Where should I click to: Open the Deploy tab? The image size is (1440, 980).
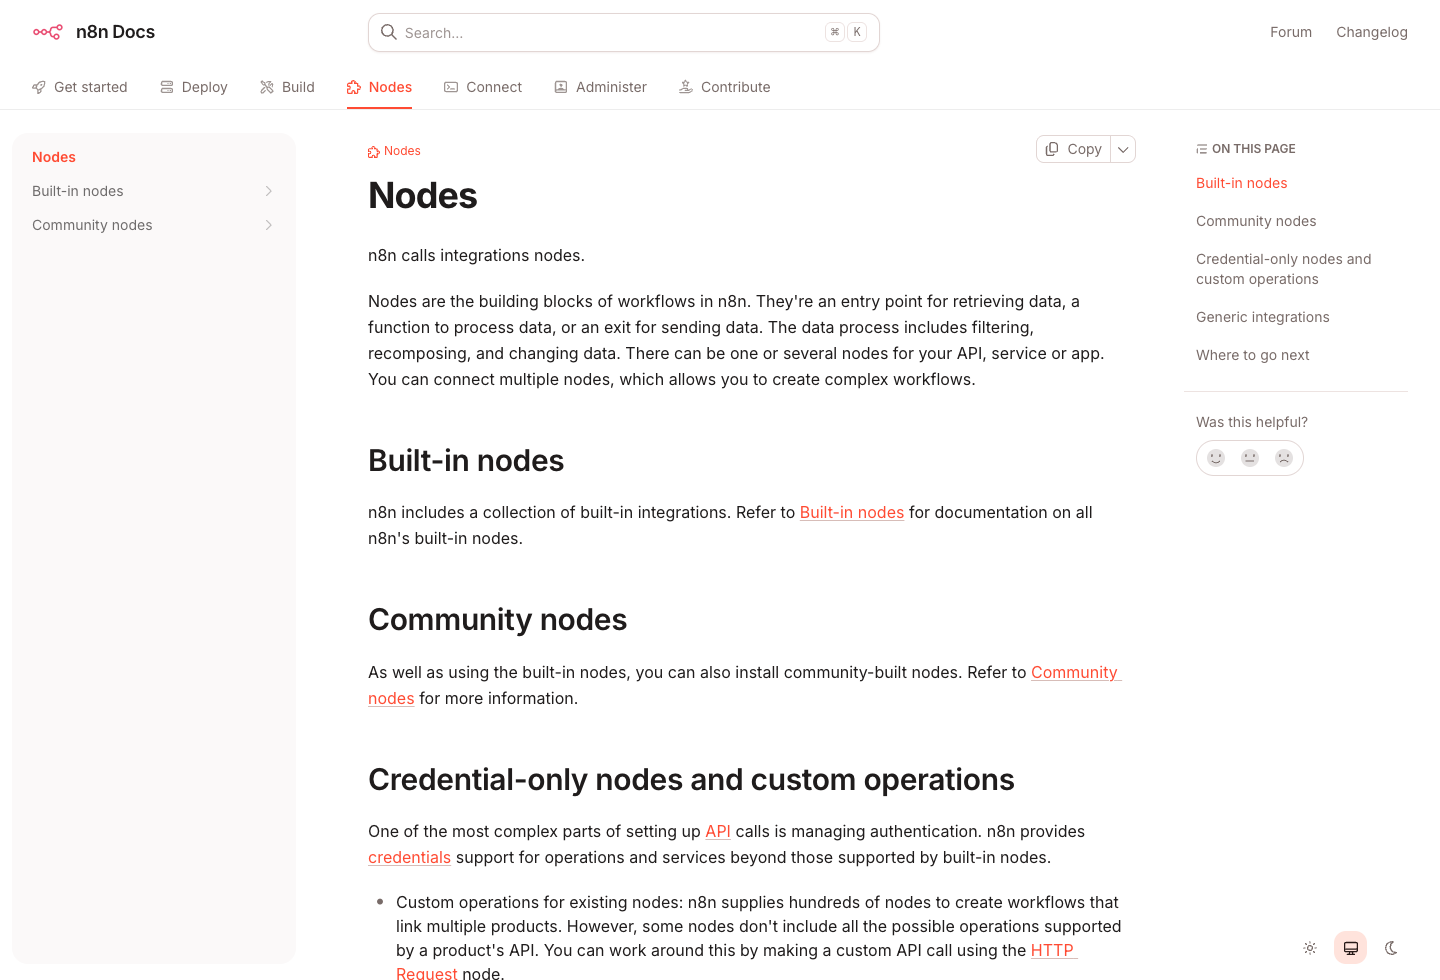(x=194, y=87)
